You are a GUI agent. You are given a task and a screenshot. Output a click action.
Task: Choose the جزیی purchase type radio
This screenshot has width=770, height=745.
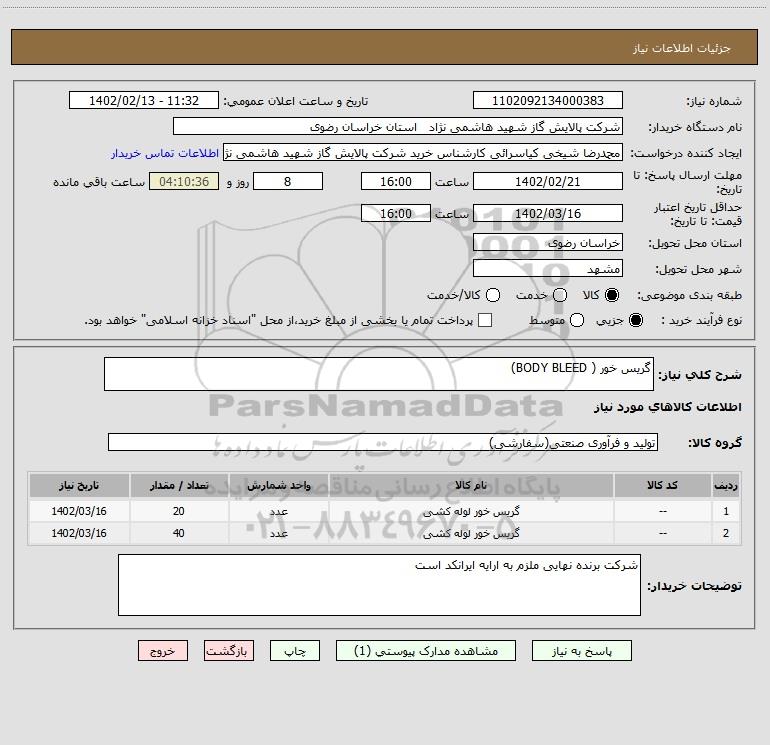[x=636, y=320]
